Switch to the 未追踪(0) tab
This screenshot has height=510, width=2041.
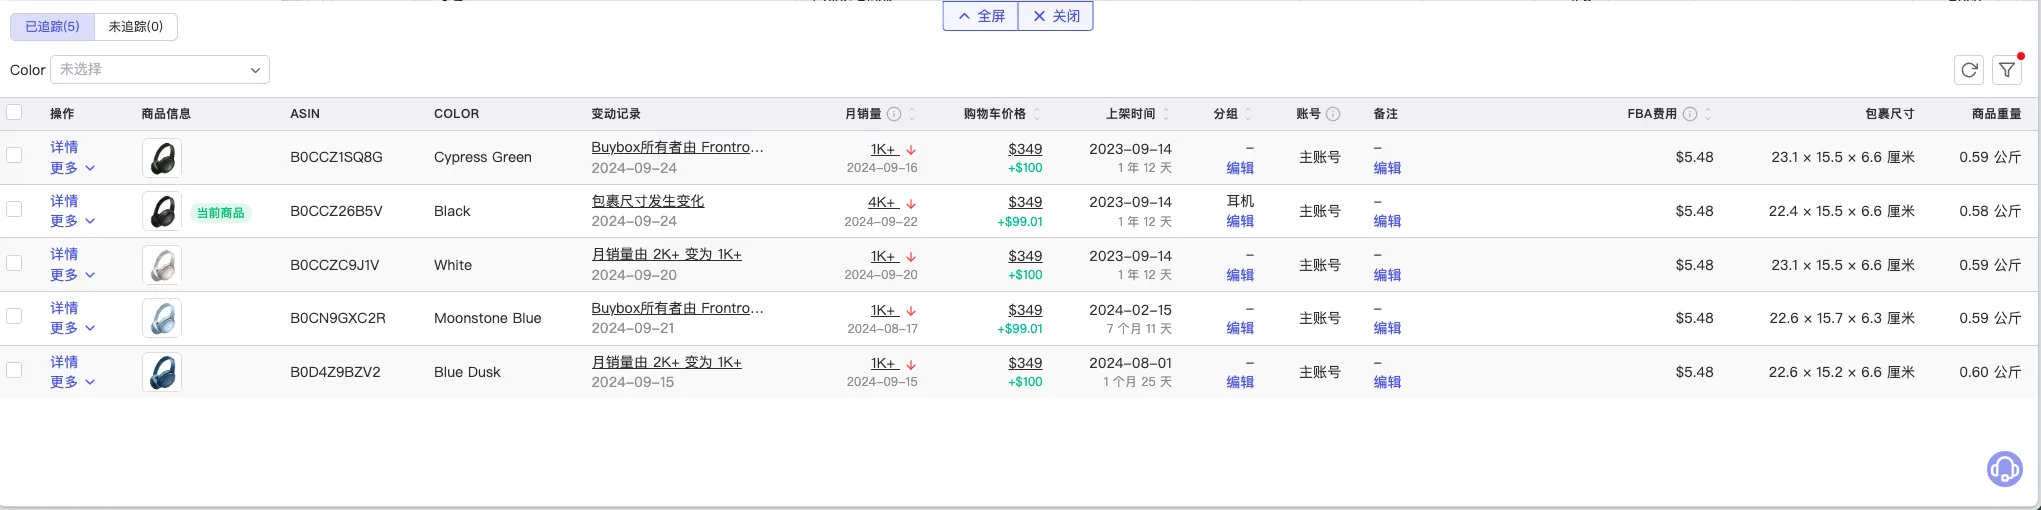(x=136, y=27)
